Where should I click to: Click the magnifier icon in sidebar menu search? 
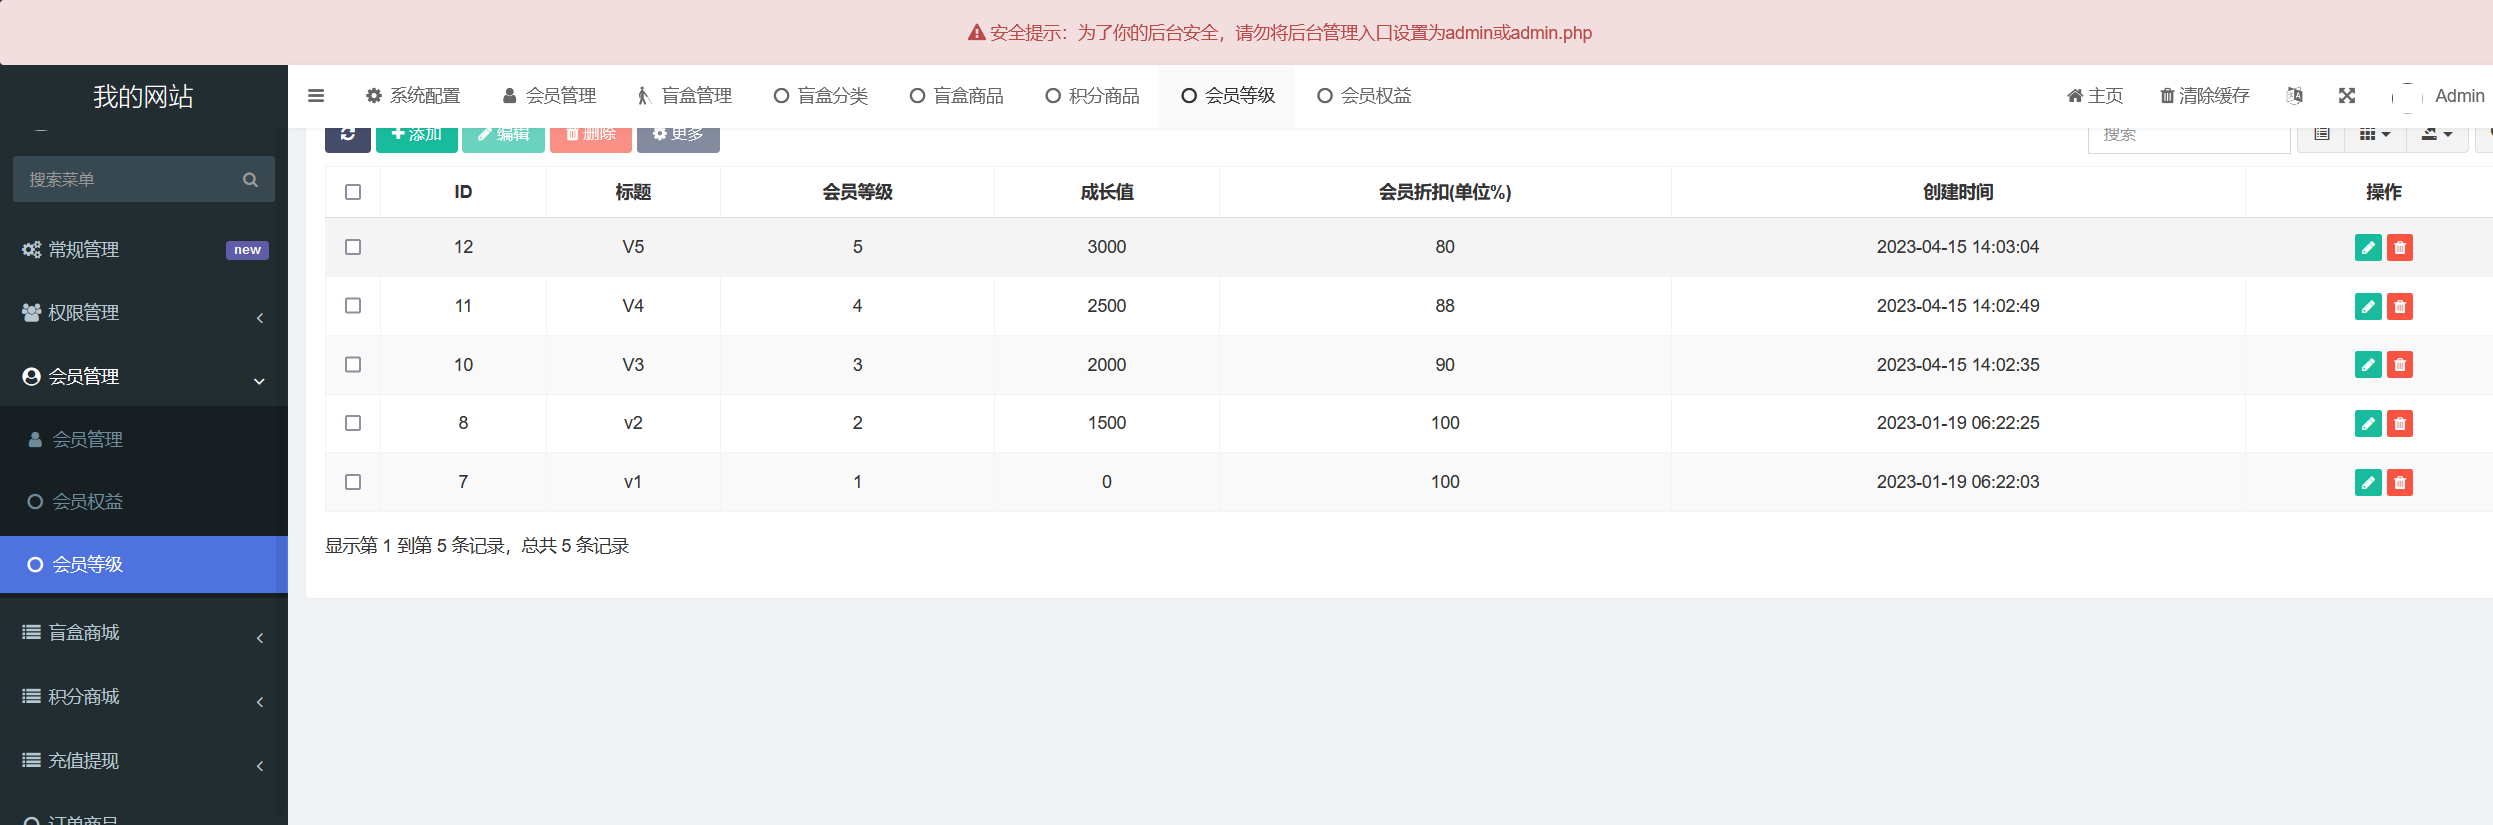250,180
